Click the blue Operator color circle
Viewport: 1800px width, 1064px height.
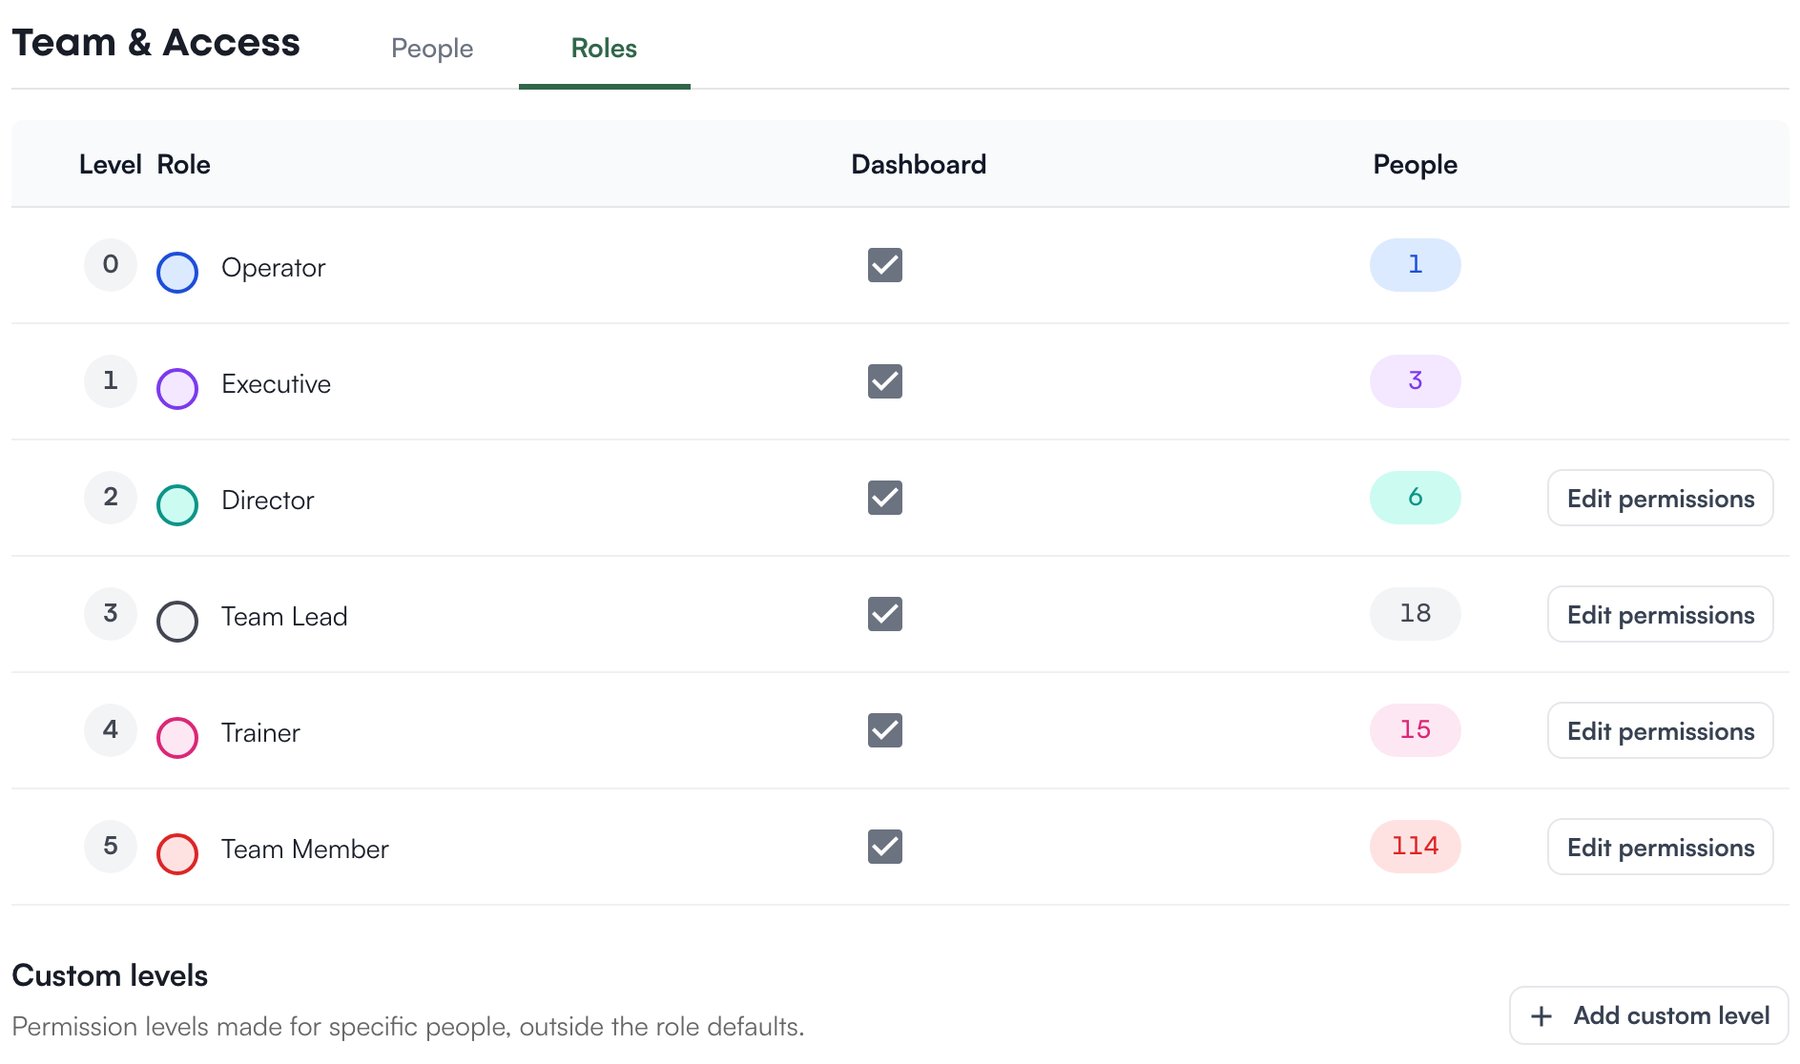pos(177,272)
